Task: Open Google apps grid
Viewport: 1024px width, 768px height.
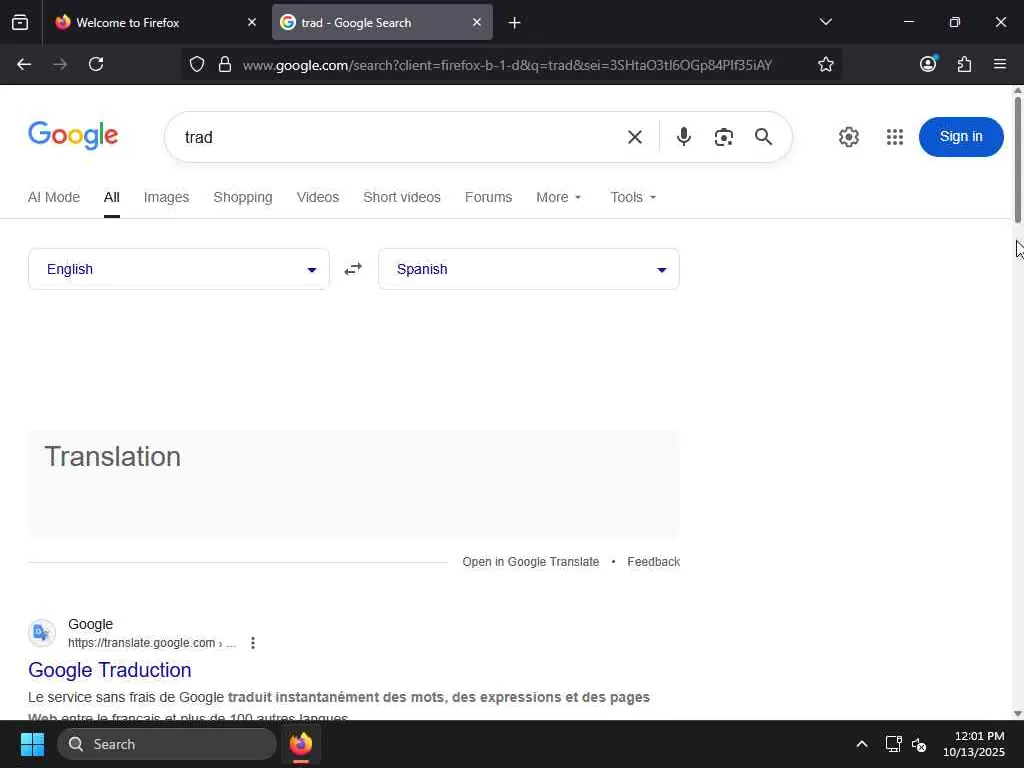Action: [x=895, y=137]
